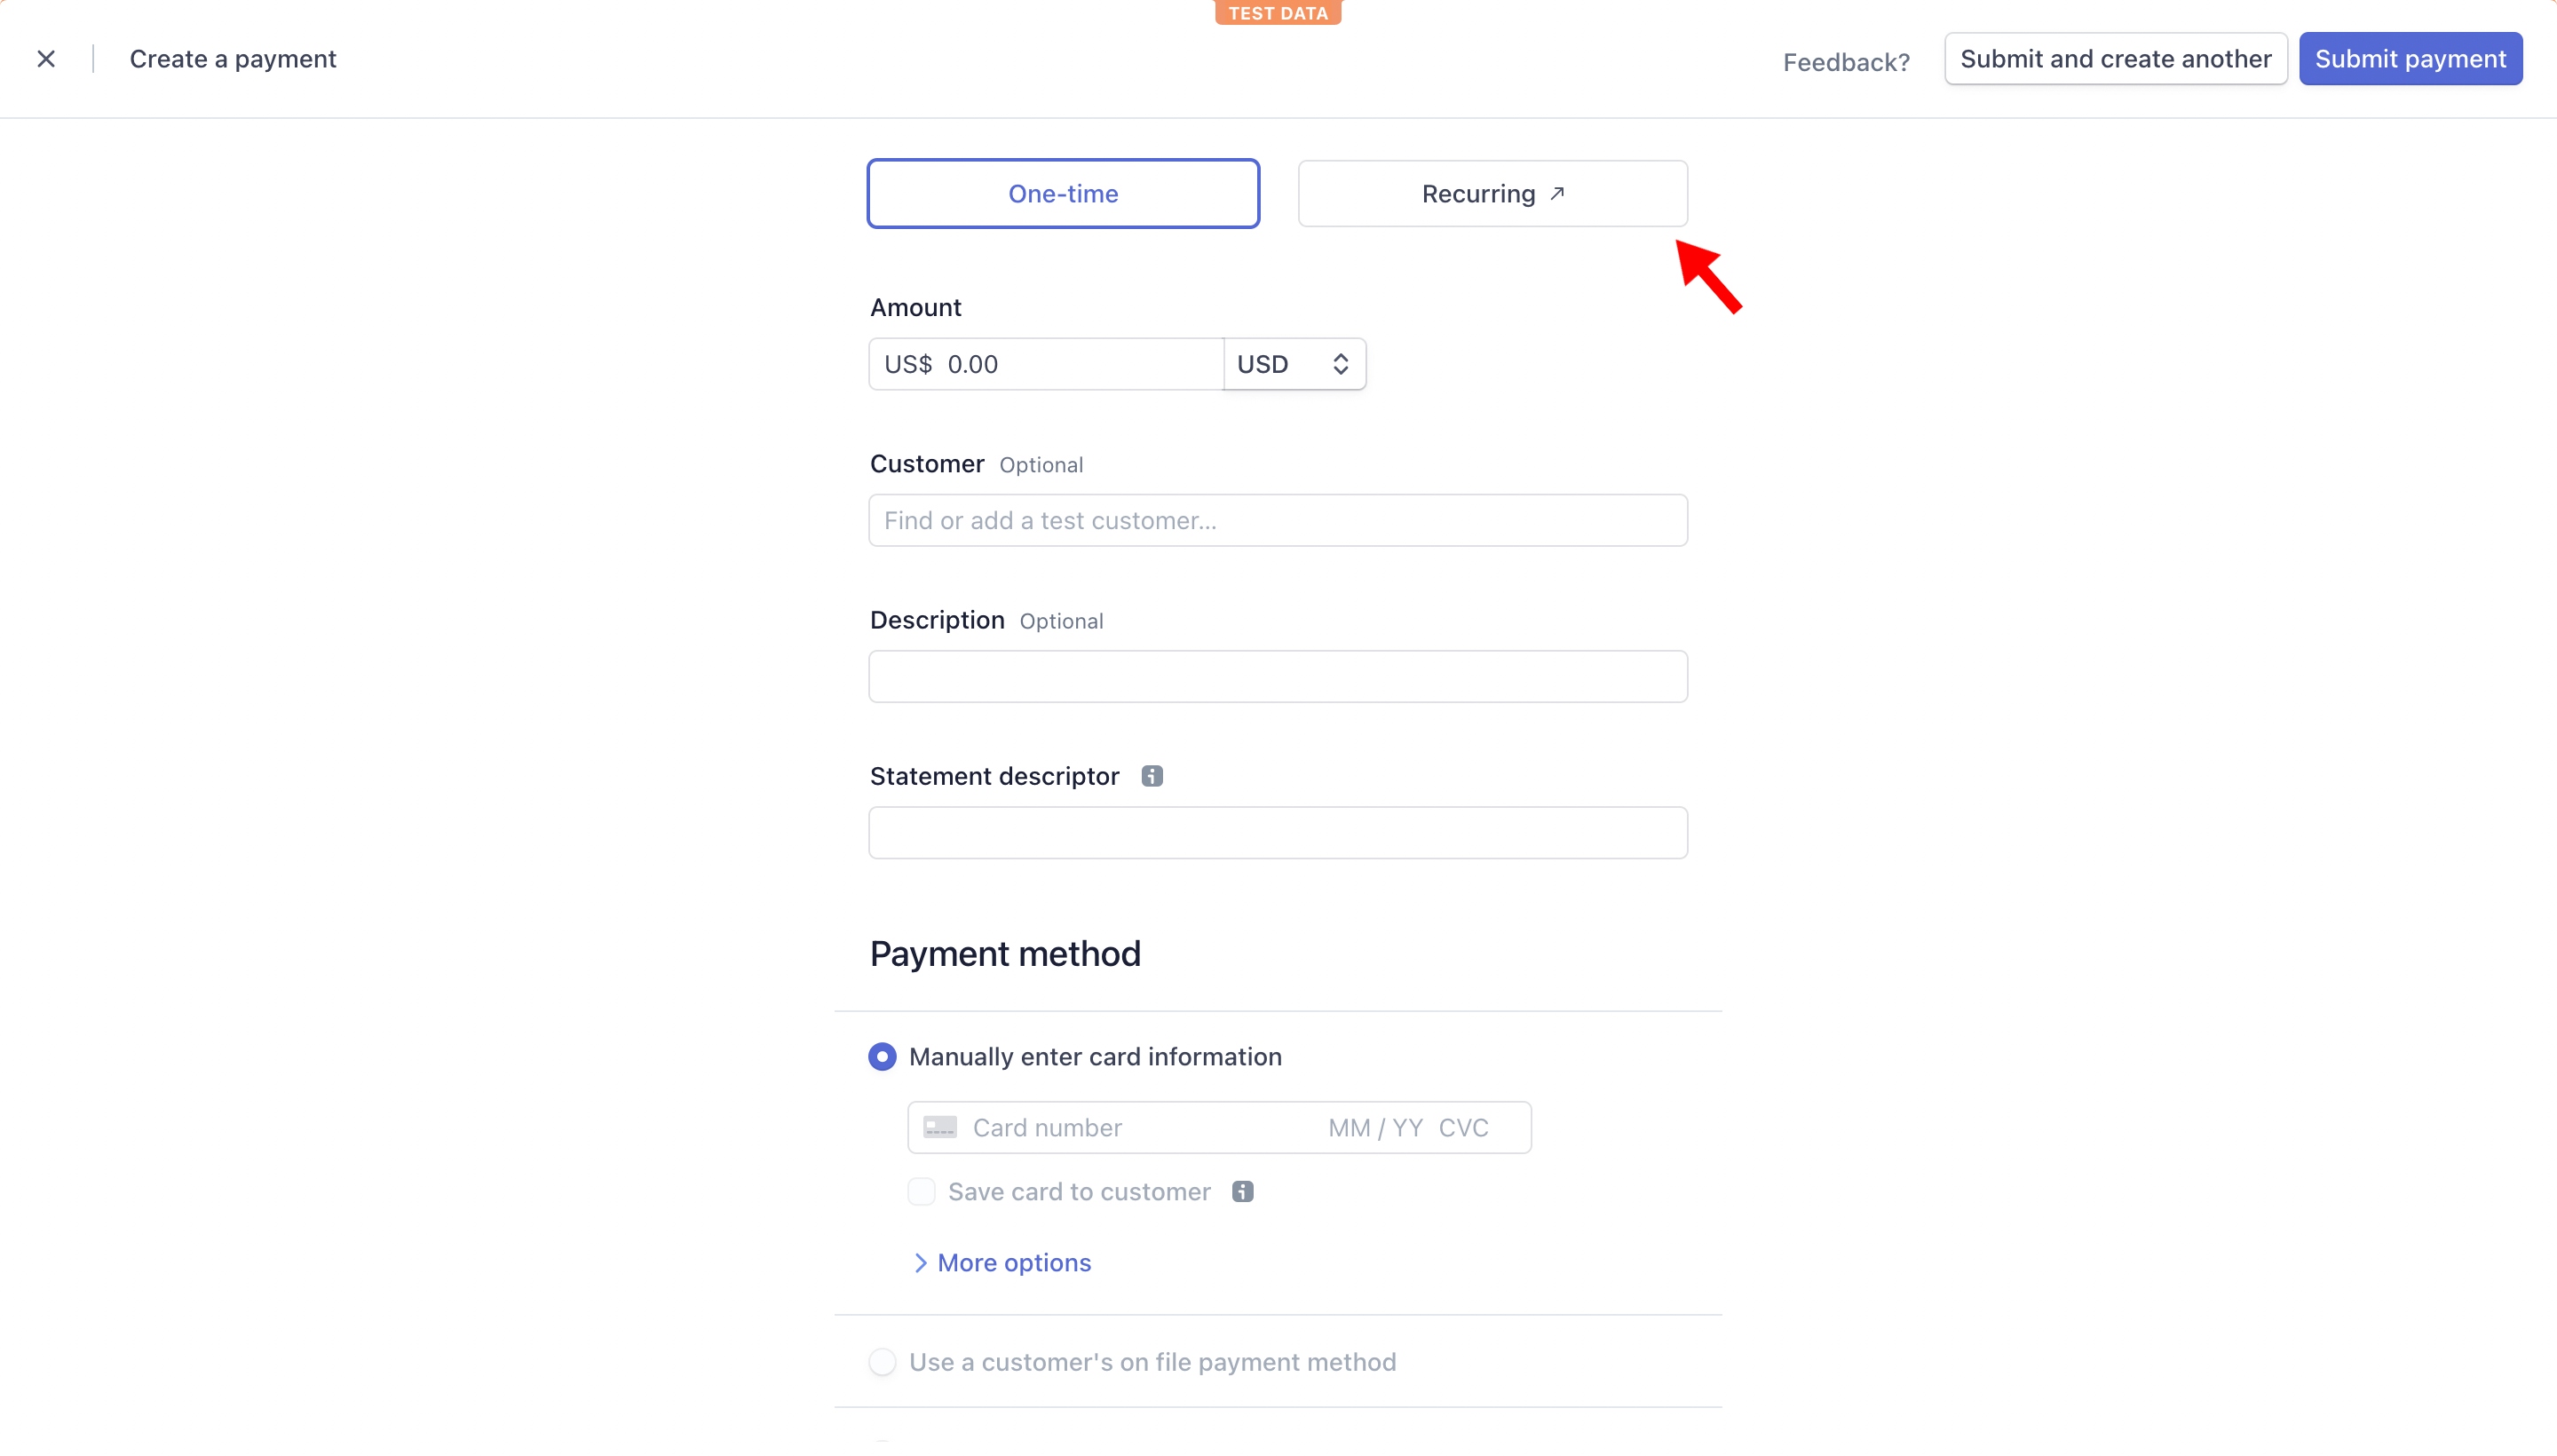Image resolution: width=2557 pixels, height=1456 pixels.
Task: Select Manually enter card information radio
Action: click(882, 1057)
